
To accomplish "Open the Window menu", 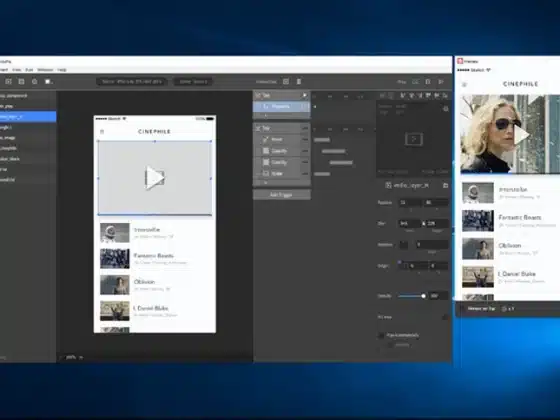I will (45, 70).
